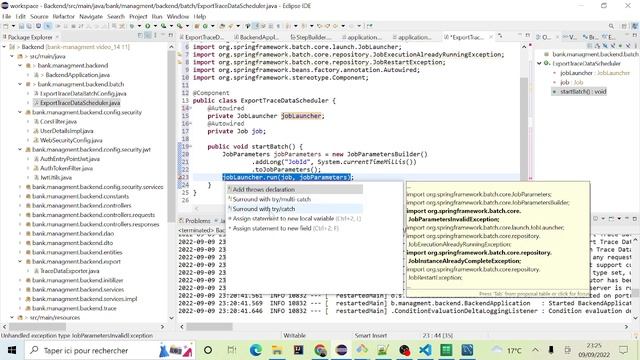The height and width of the screenshot is (360, 640).
Task: Click the New file toolbar icon
Action: (6, 26)
